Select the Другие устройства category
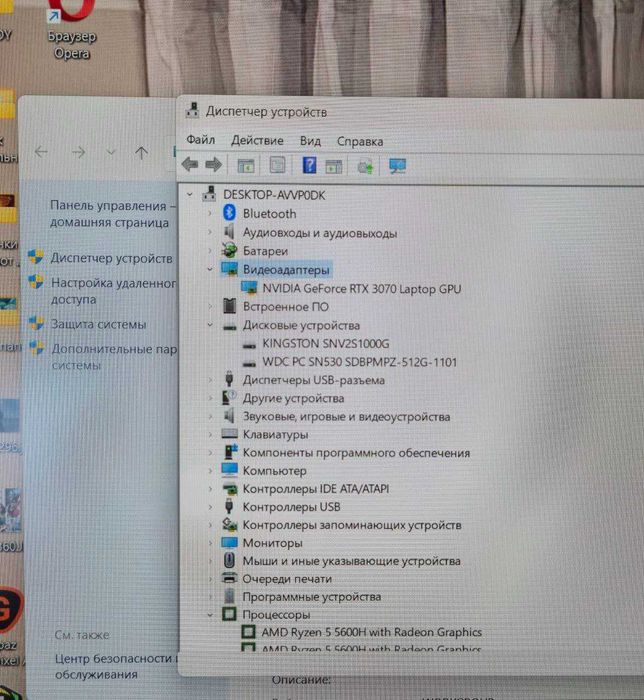The height and width of the screenshot is (700, 644). [x=293, y=398]
